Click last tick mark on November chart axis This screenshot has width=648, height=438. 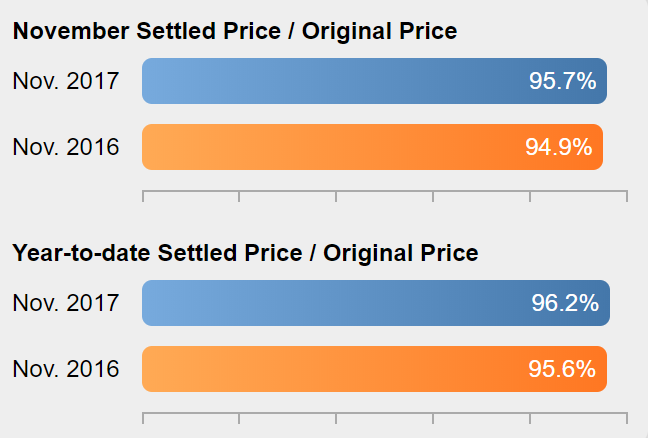point(627,196)
